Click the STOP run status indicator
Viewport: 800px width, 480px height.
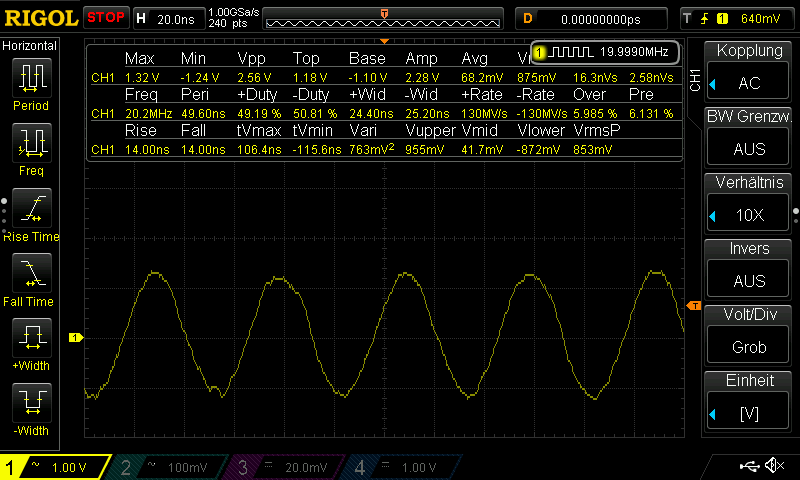coord(106,17)
